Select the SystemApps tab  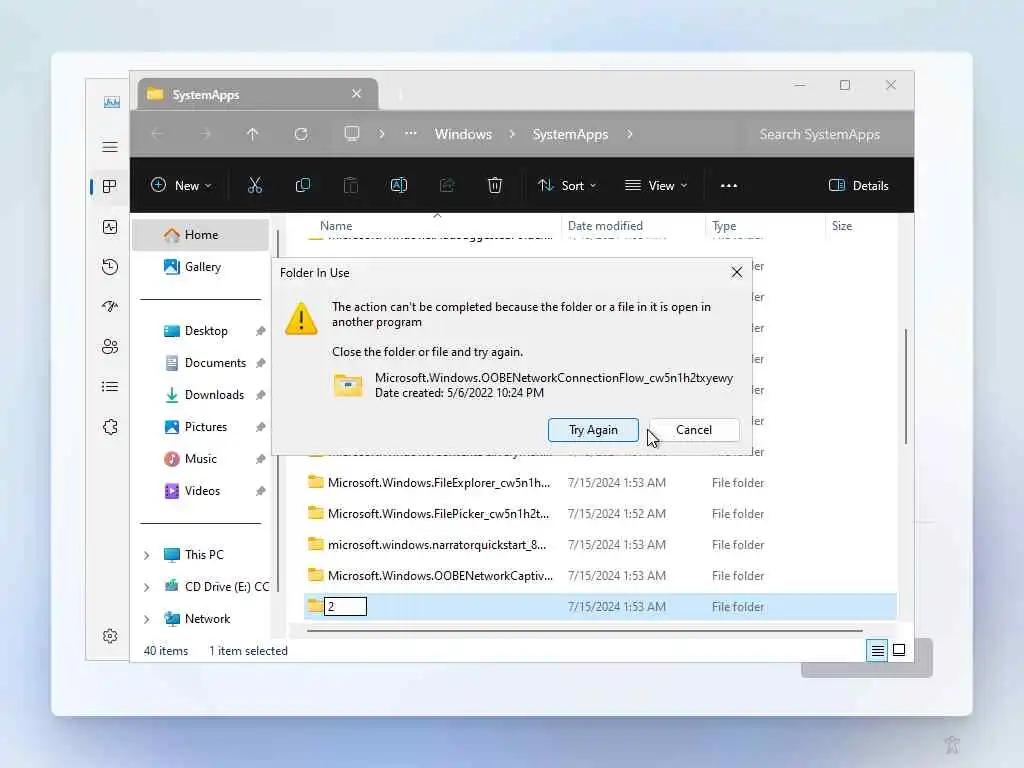(x=257, y=94)
